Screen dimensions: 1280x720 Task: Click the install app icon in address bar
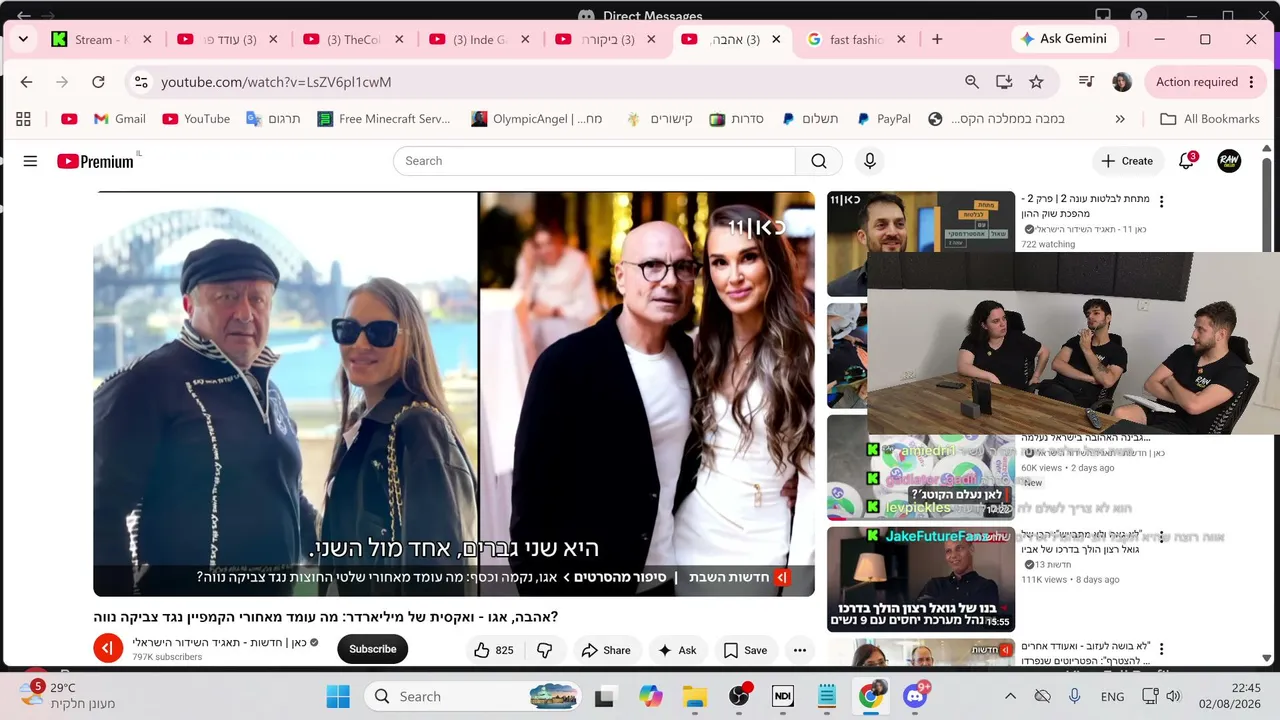tap(1004, 82)
